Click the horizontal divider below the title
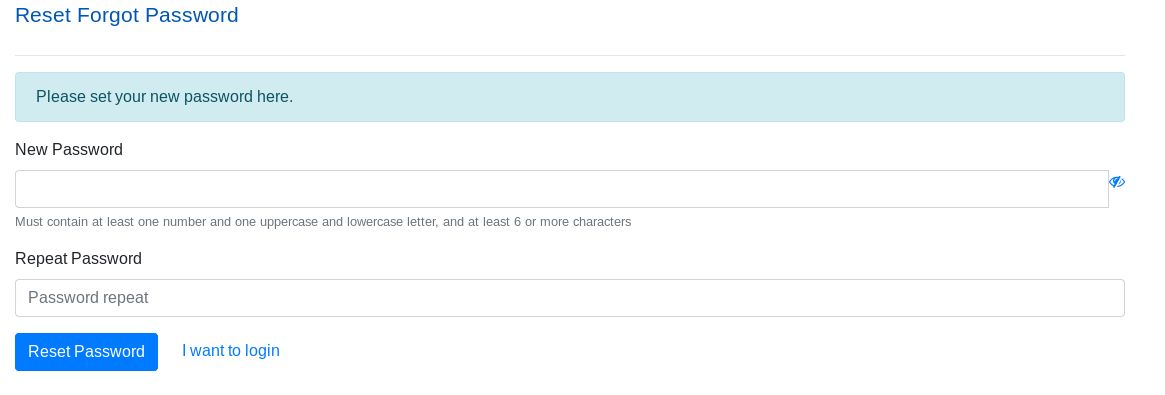 point(569,55)
